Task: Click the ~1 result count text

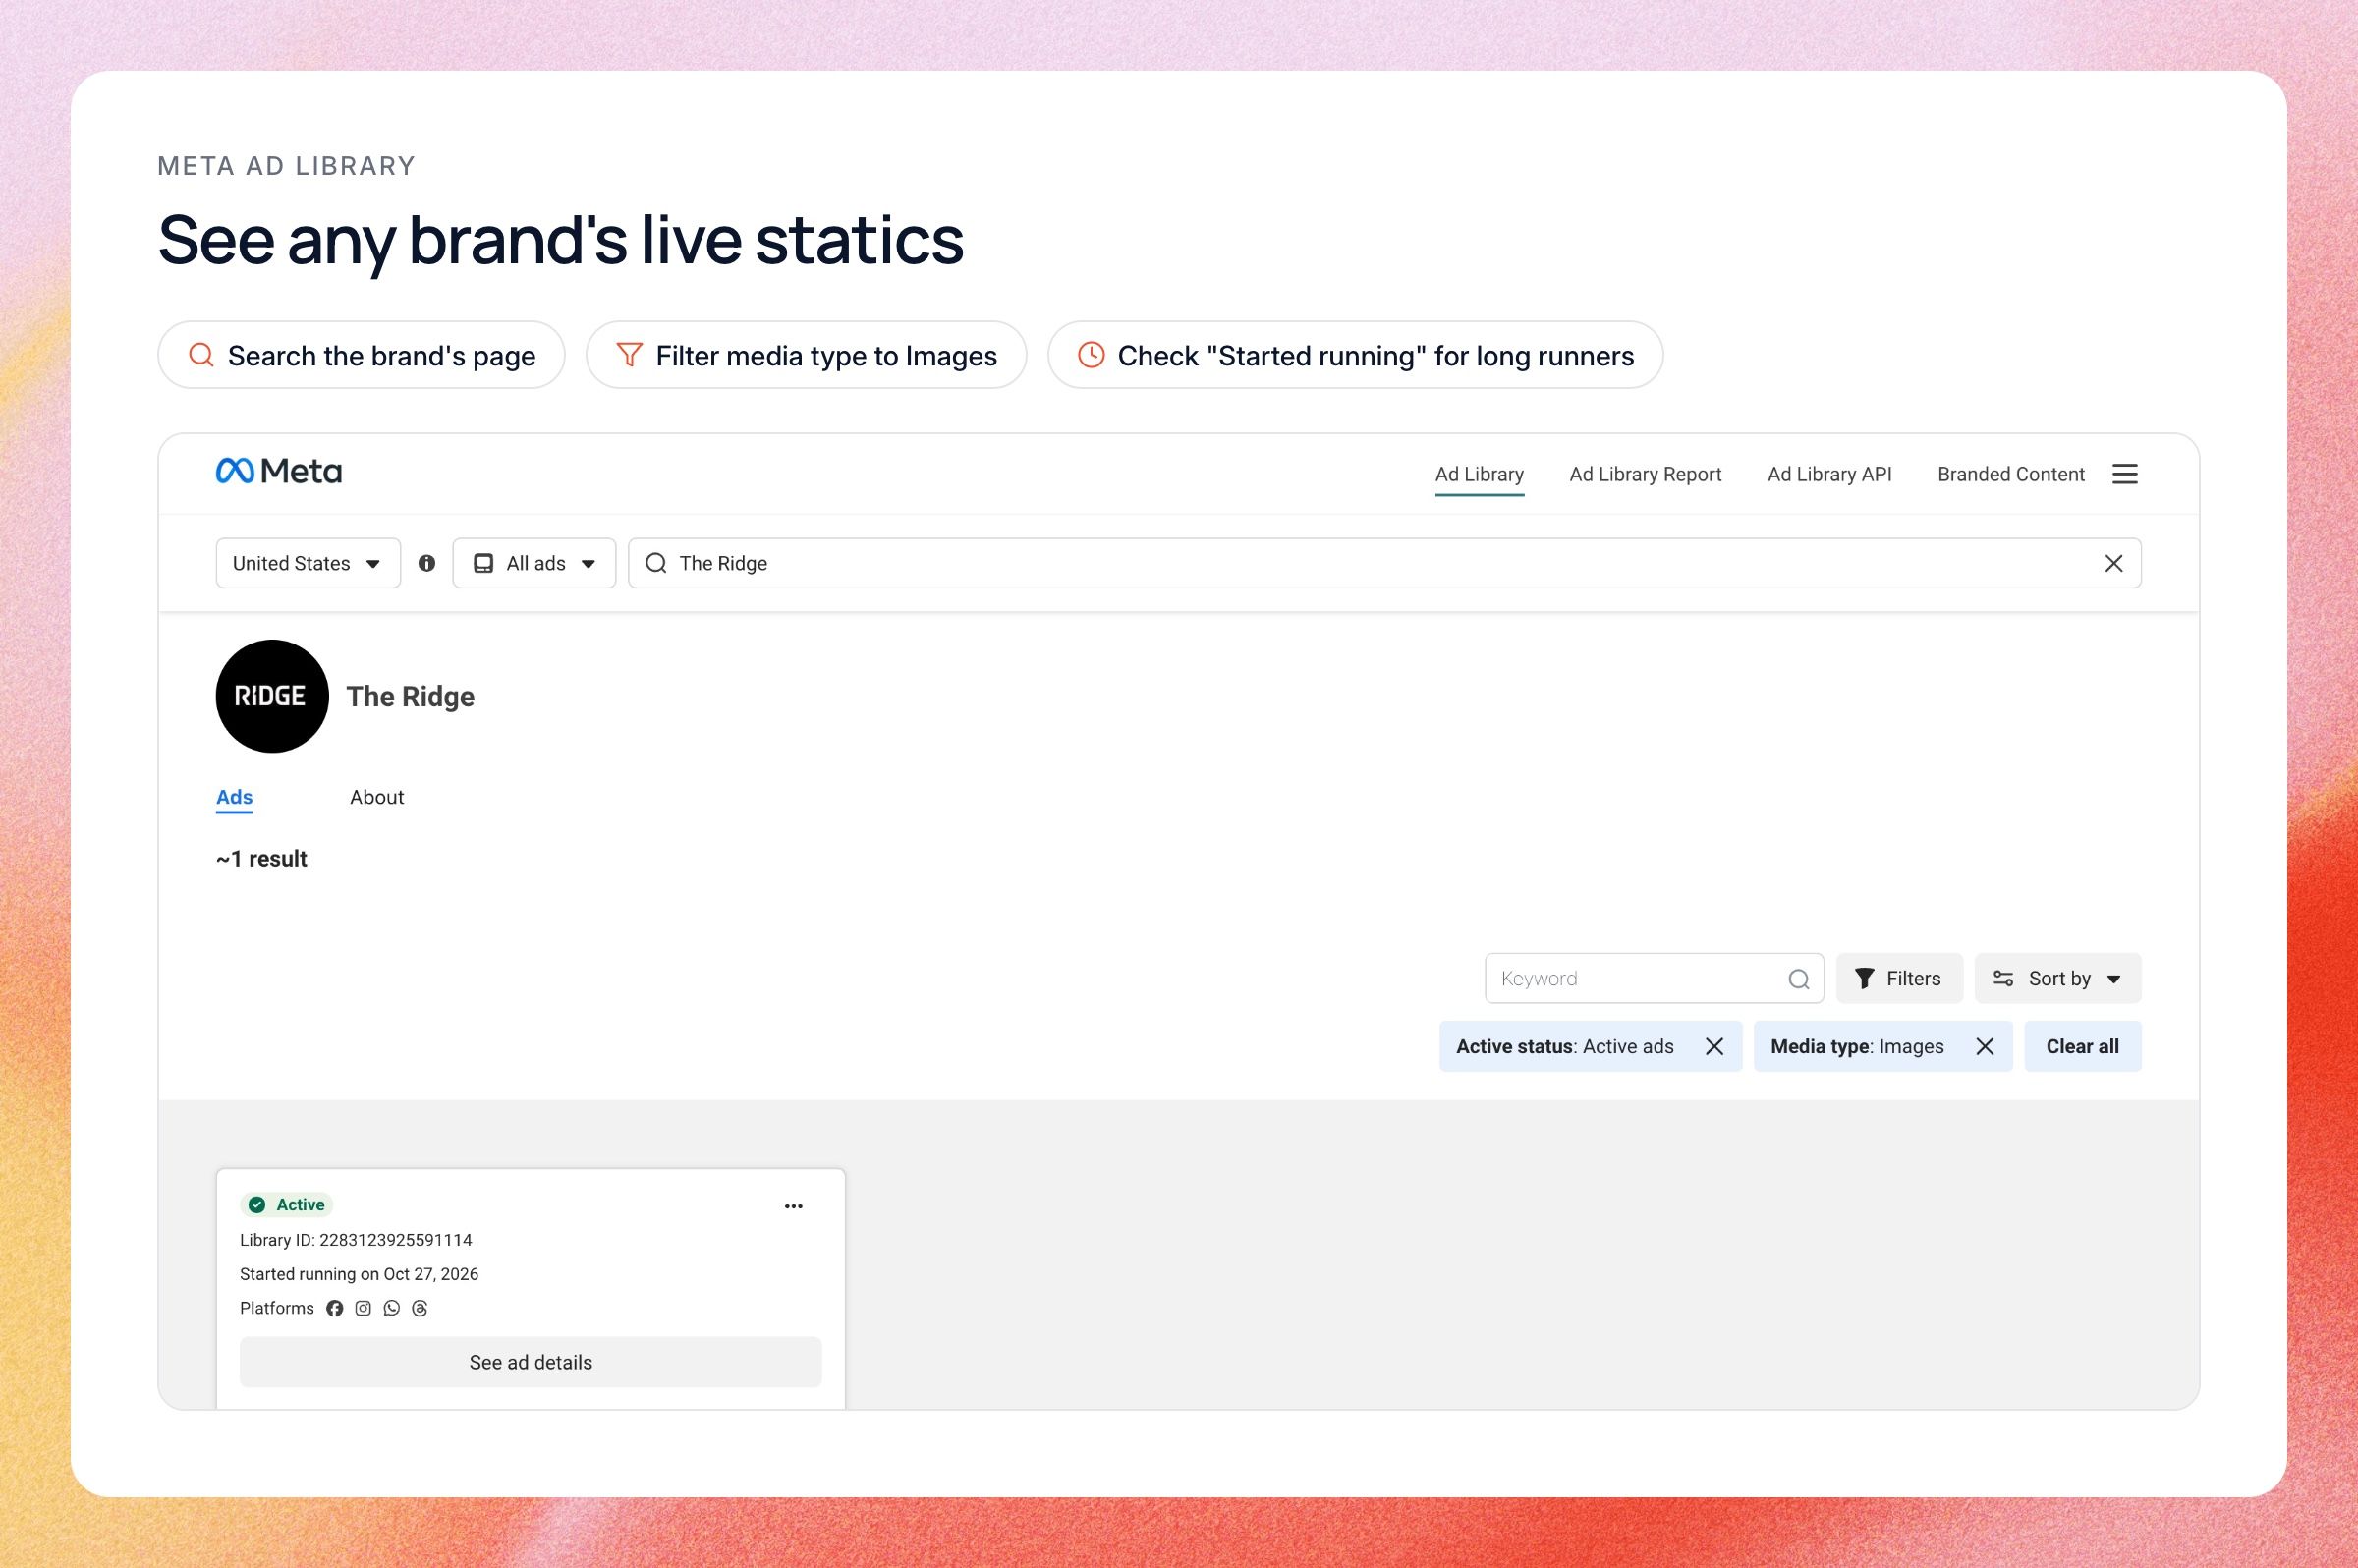Action: (262, 859)
